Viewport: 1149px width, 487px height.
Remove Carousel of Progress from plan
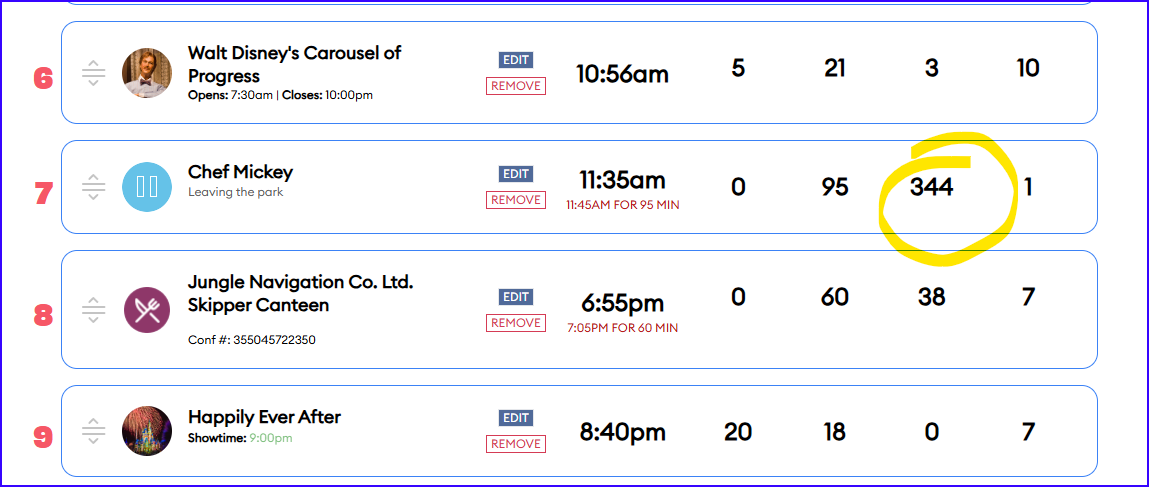pyautogui.click(x=516, y=86)
